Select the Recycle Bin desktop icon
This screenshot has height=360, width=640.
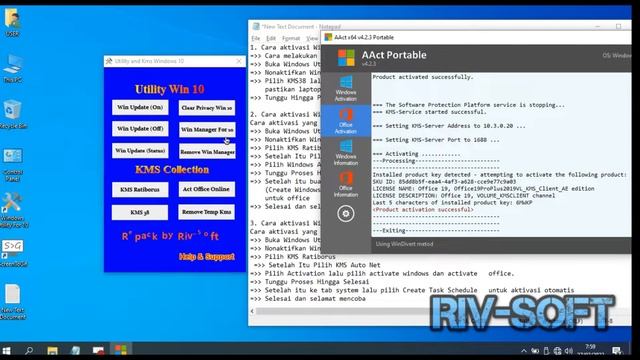pos(13,115)
